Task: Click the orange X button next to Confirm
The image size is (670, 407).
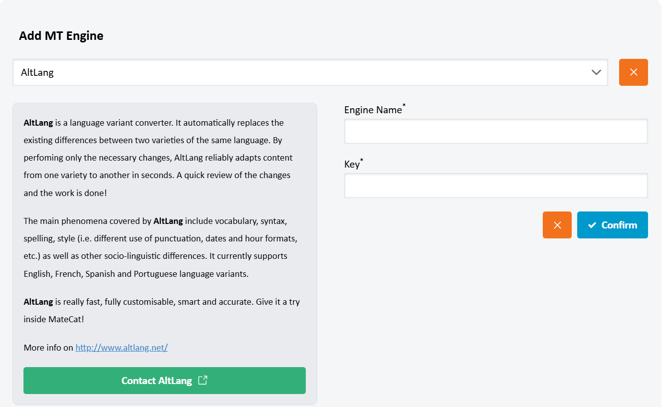Action: [557, 225]
